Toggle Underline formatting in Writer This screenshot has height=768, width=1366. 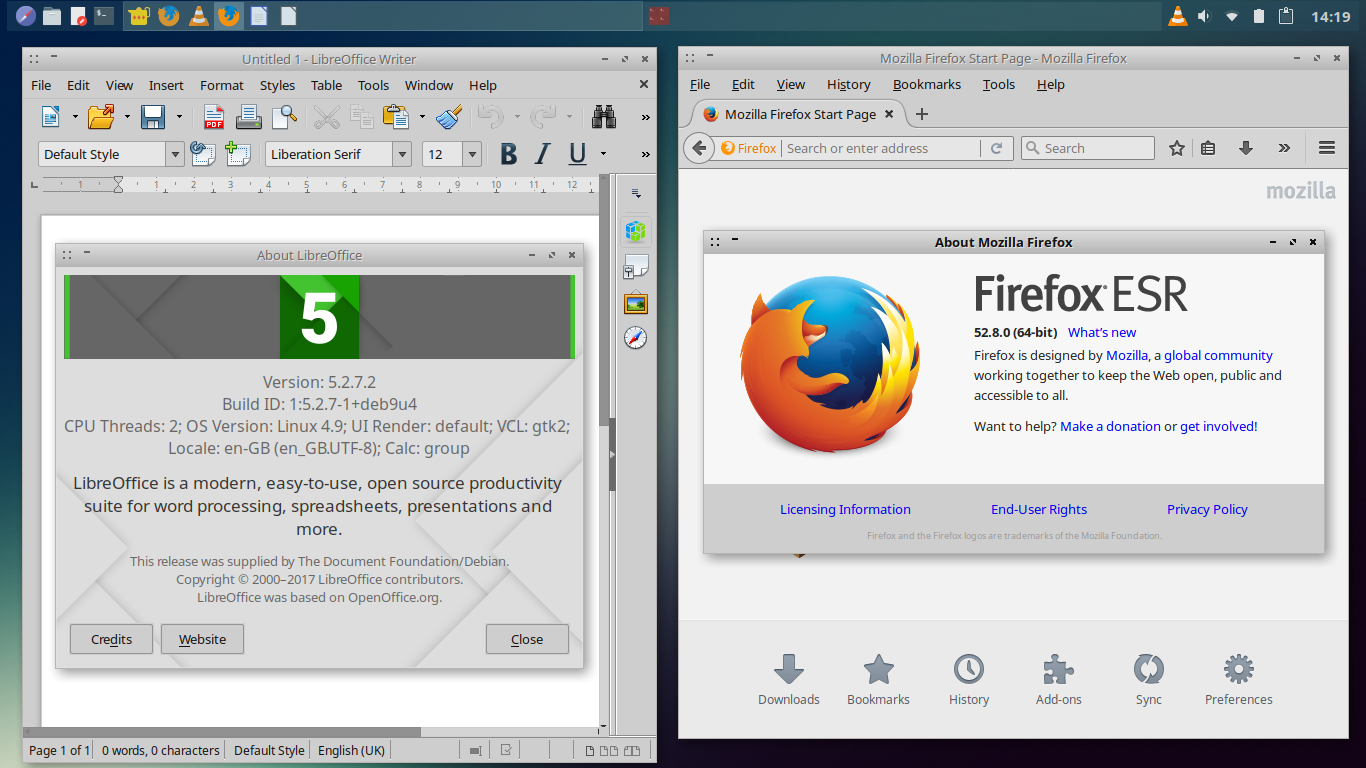(577, 154)
